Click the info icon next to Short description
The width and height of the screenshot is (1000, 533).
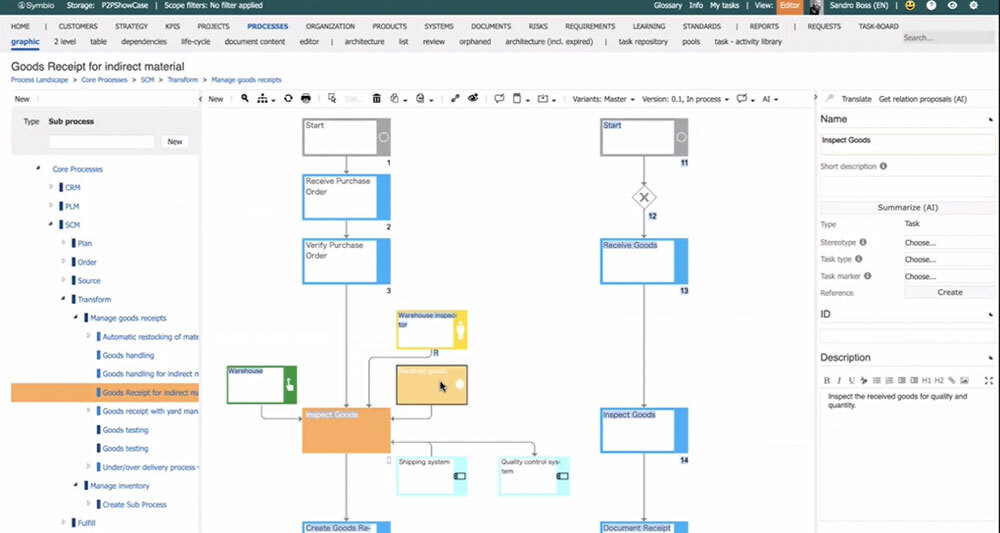coord(883,166)
